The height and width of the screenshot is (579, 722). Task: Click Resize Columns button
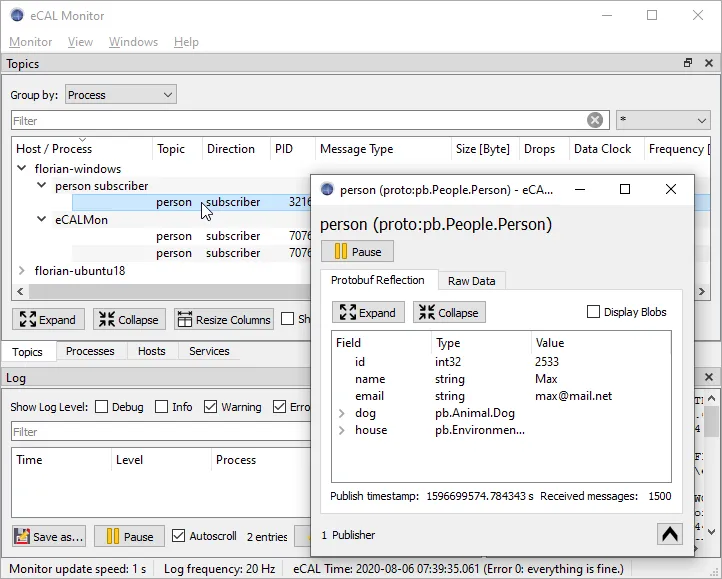[224, 319]
